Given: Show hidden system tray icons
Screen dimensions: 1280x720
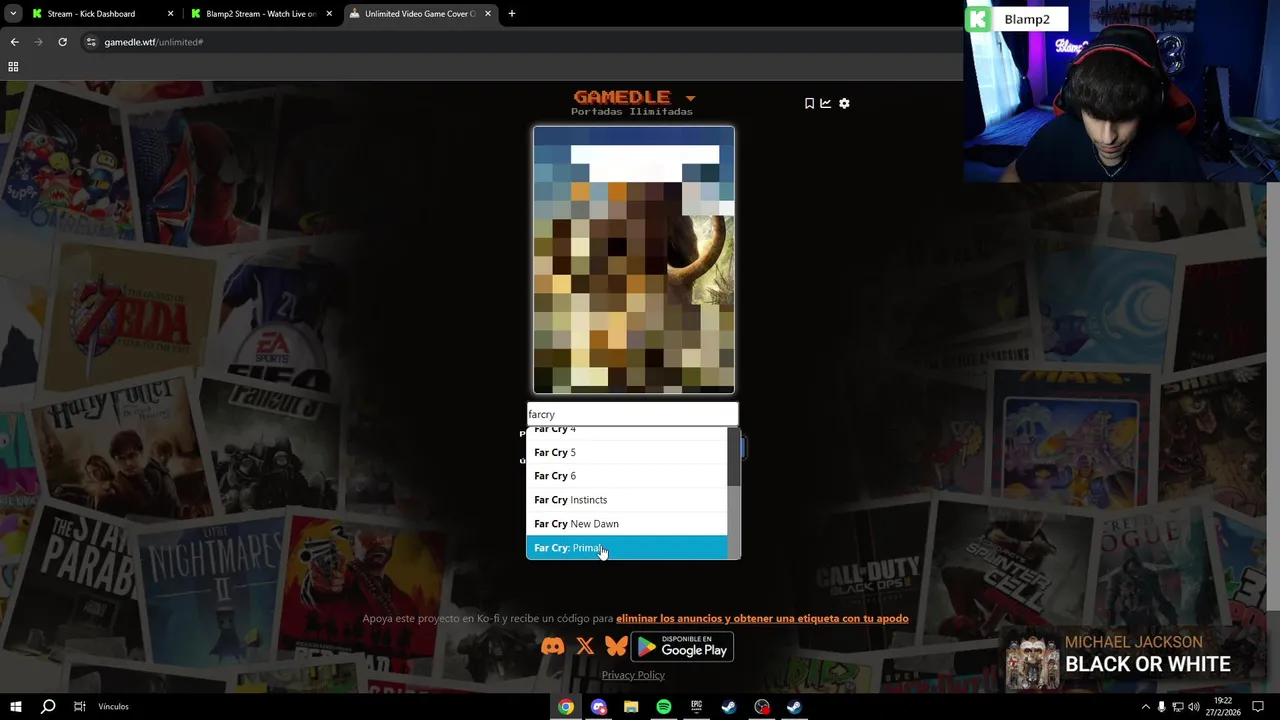Looking at the screenshot, I should 1146,707.
